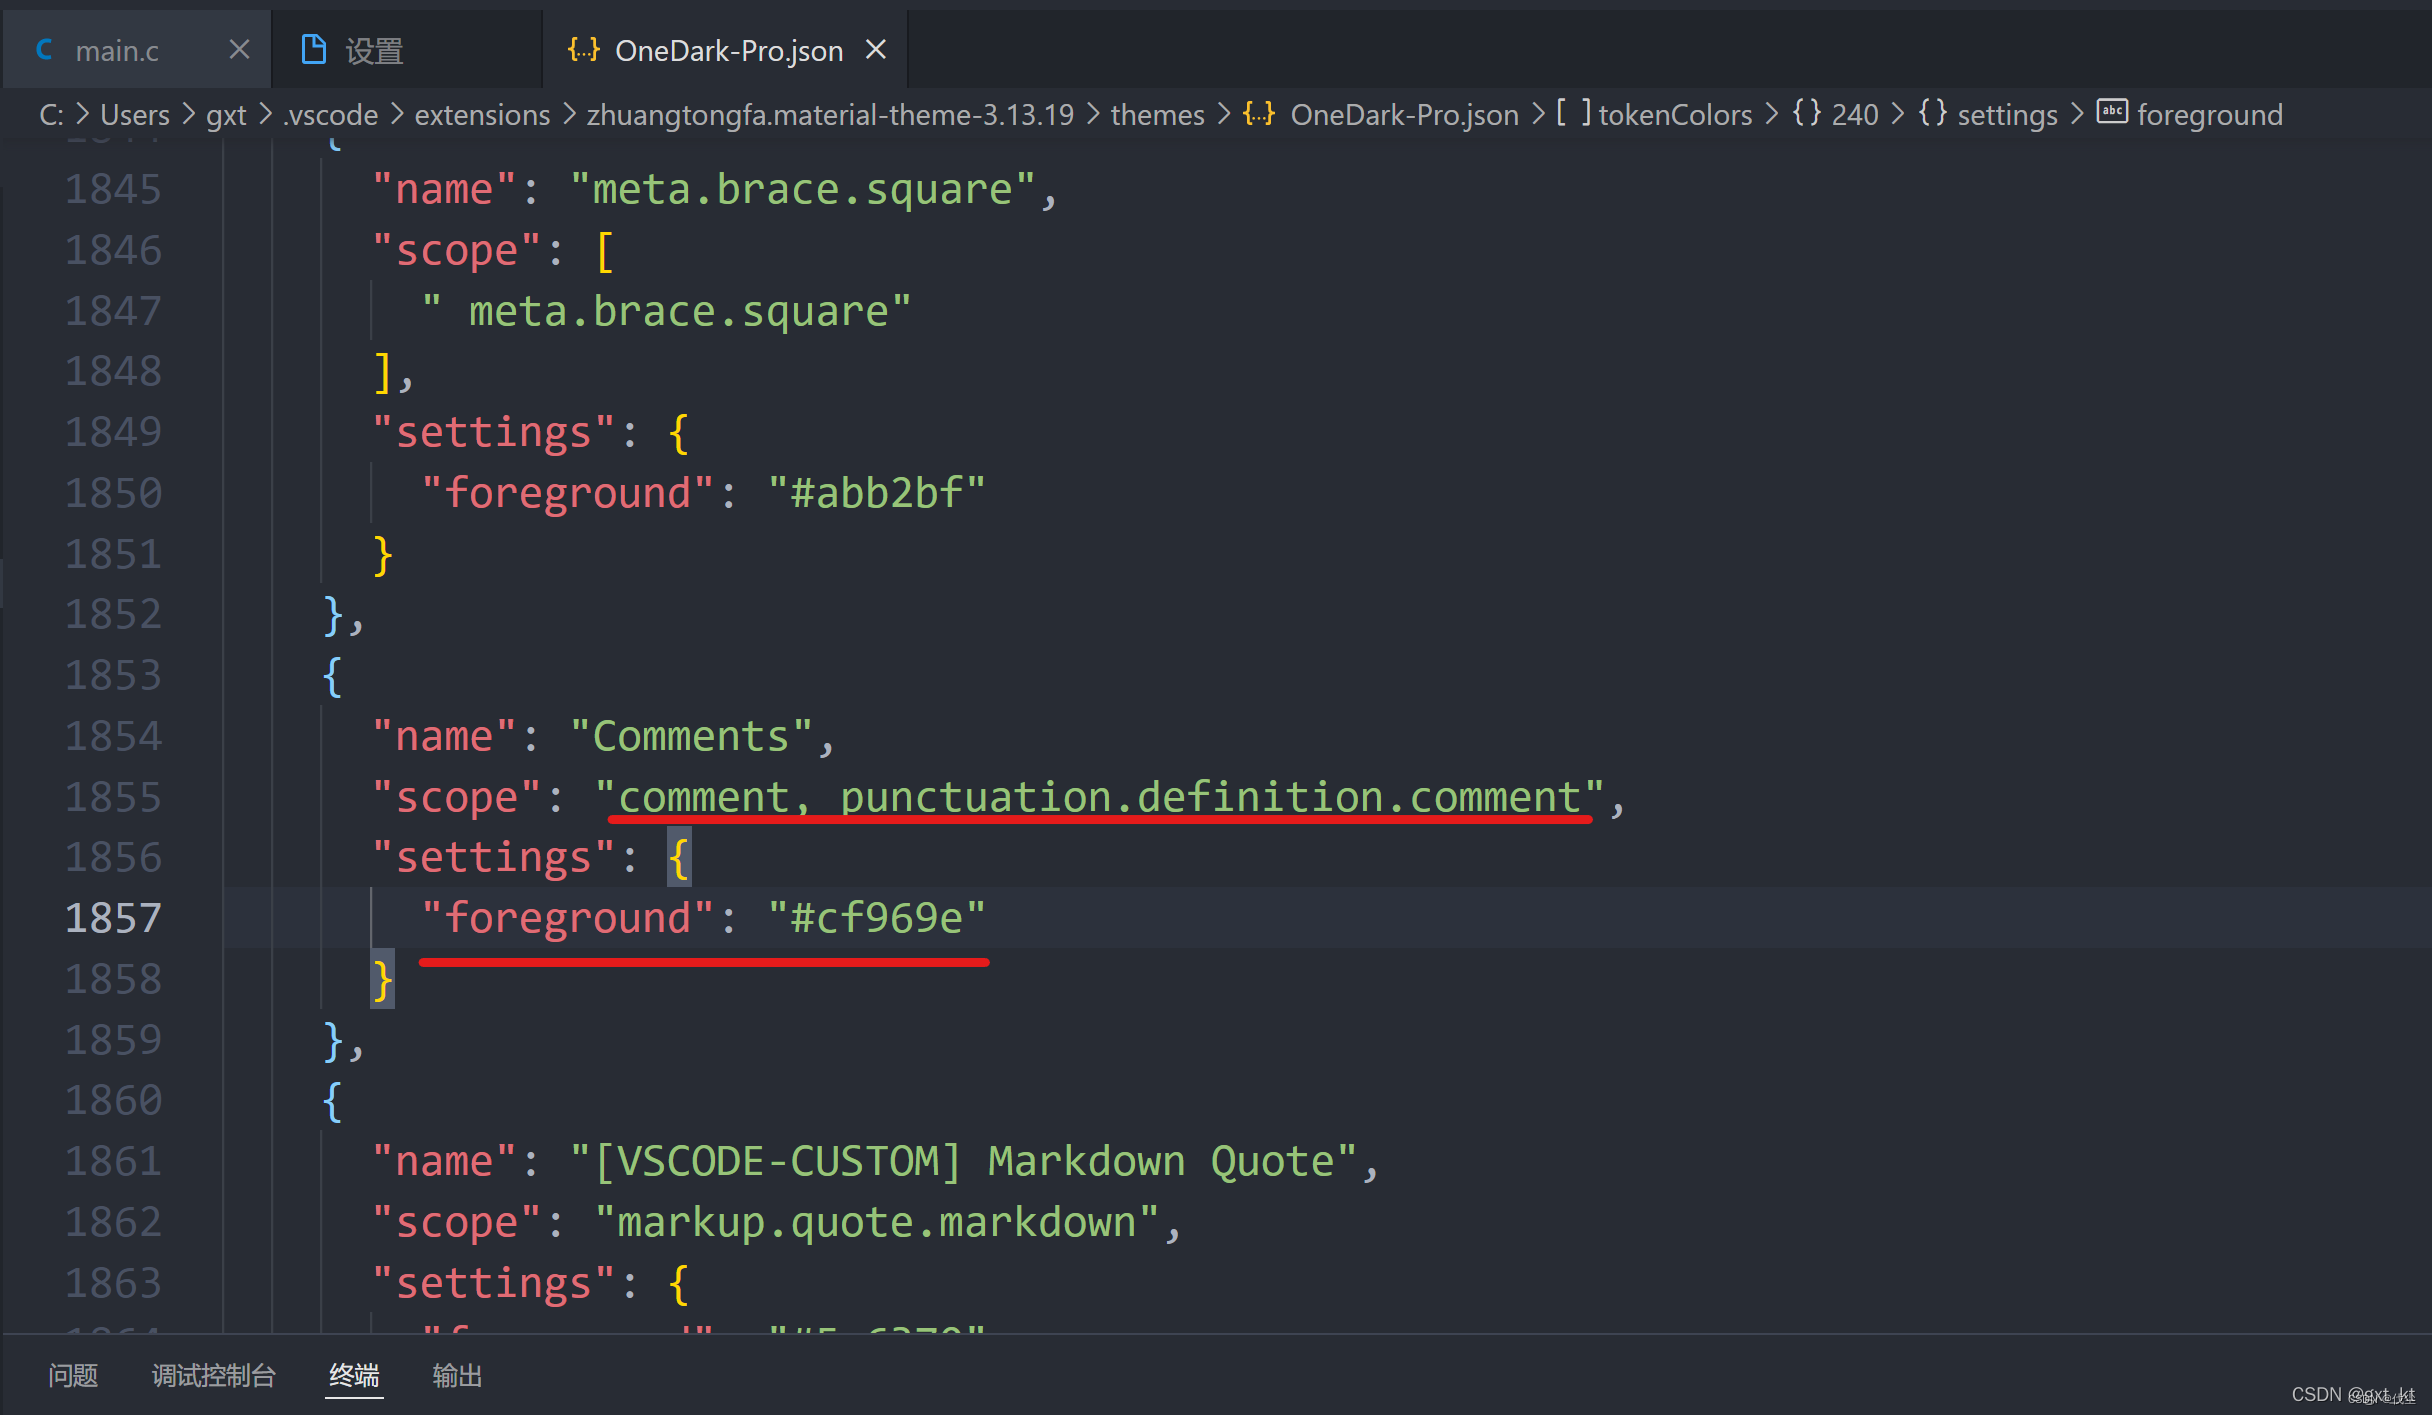
Task: Switch to the 输出 panel tab
Action: point(457,1376)
